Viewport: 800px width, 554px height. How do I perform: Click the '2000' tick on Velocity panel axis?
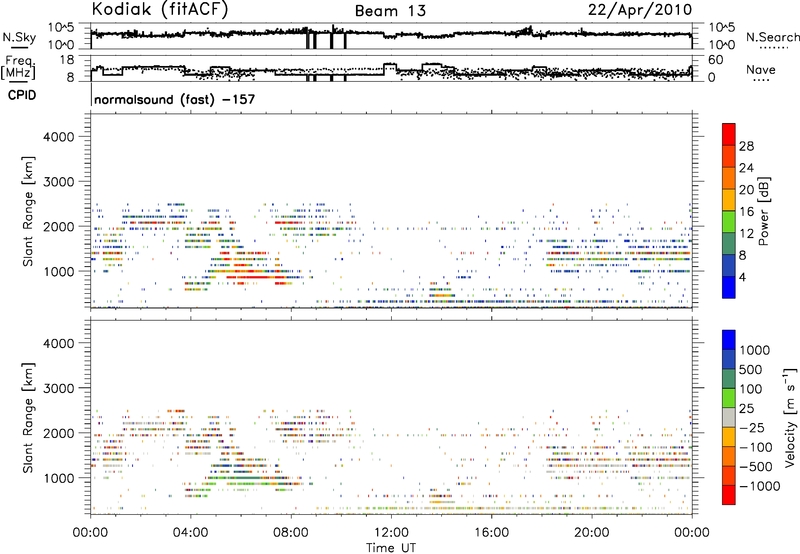click(58, 433)
